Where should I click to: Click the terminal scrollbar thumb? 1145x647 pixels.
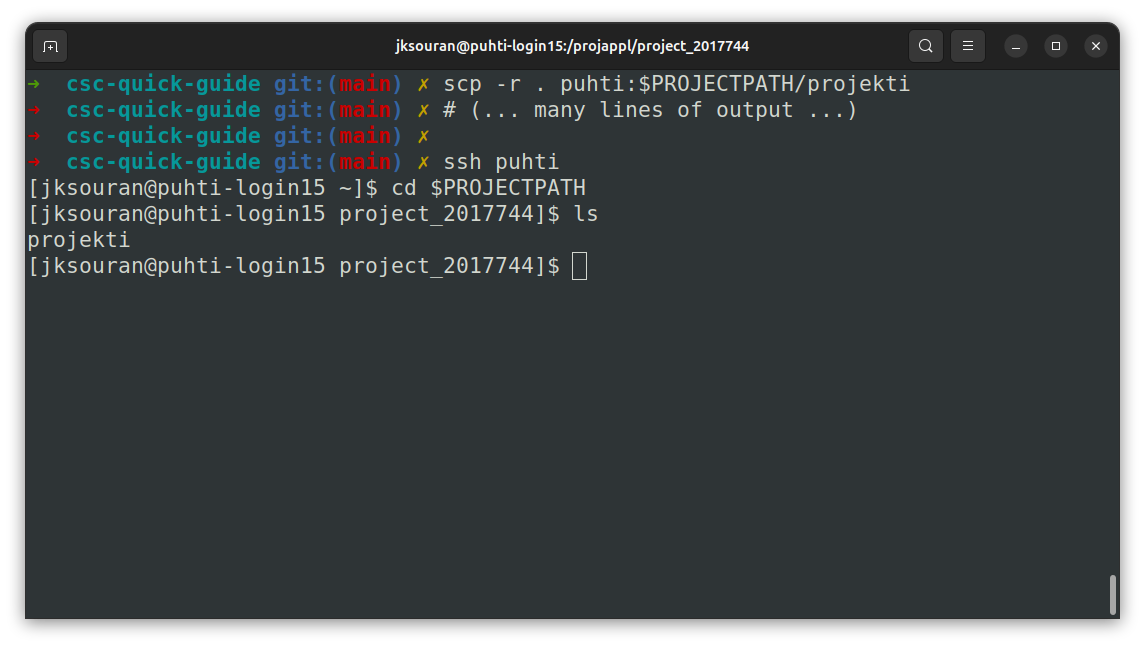(1113, 594)
